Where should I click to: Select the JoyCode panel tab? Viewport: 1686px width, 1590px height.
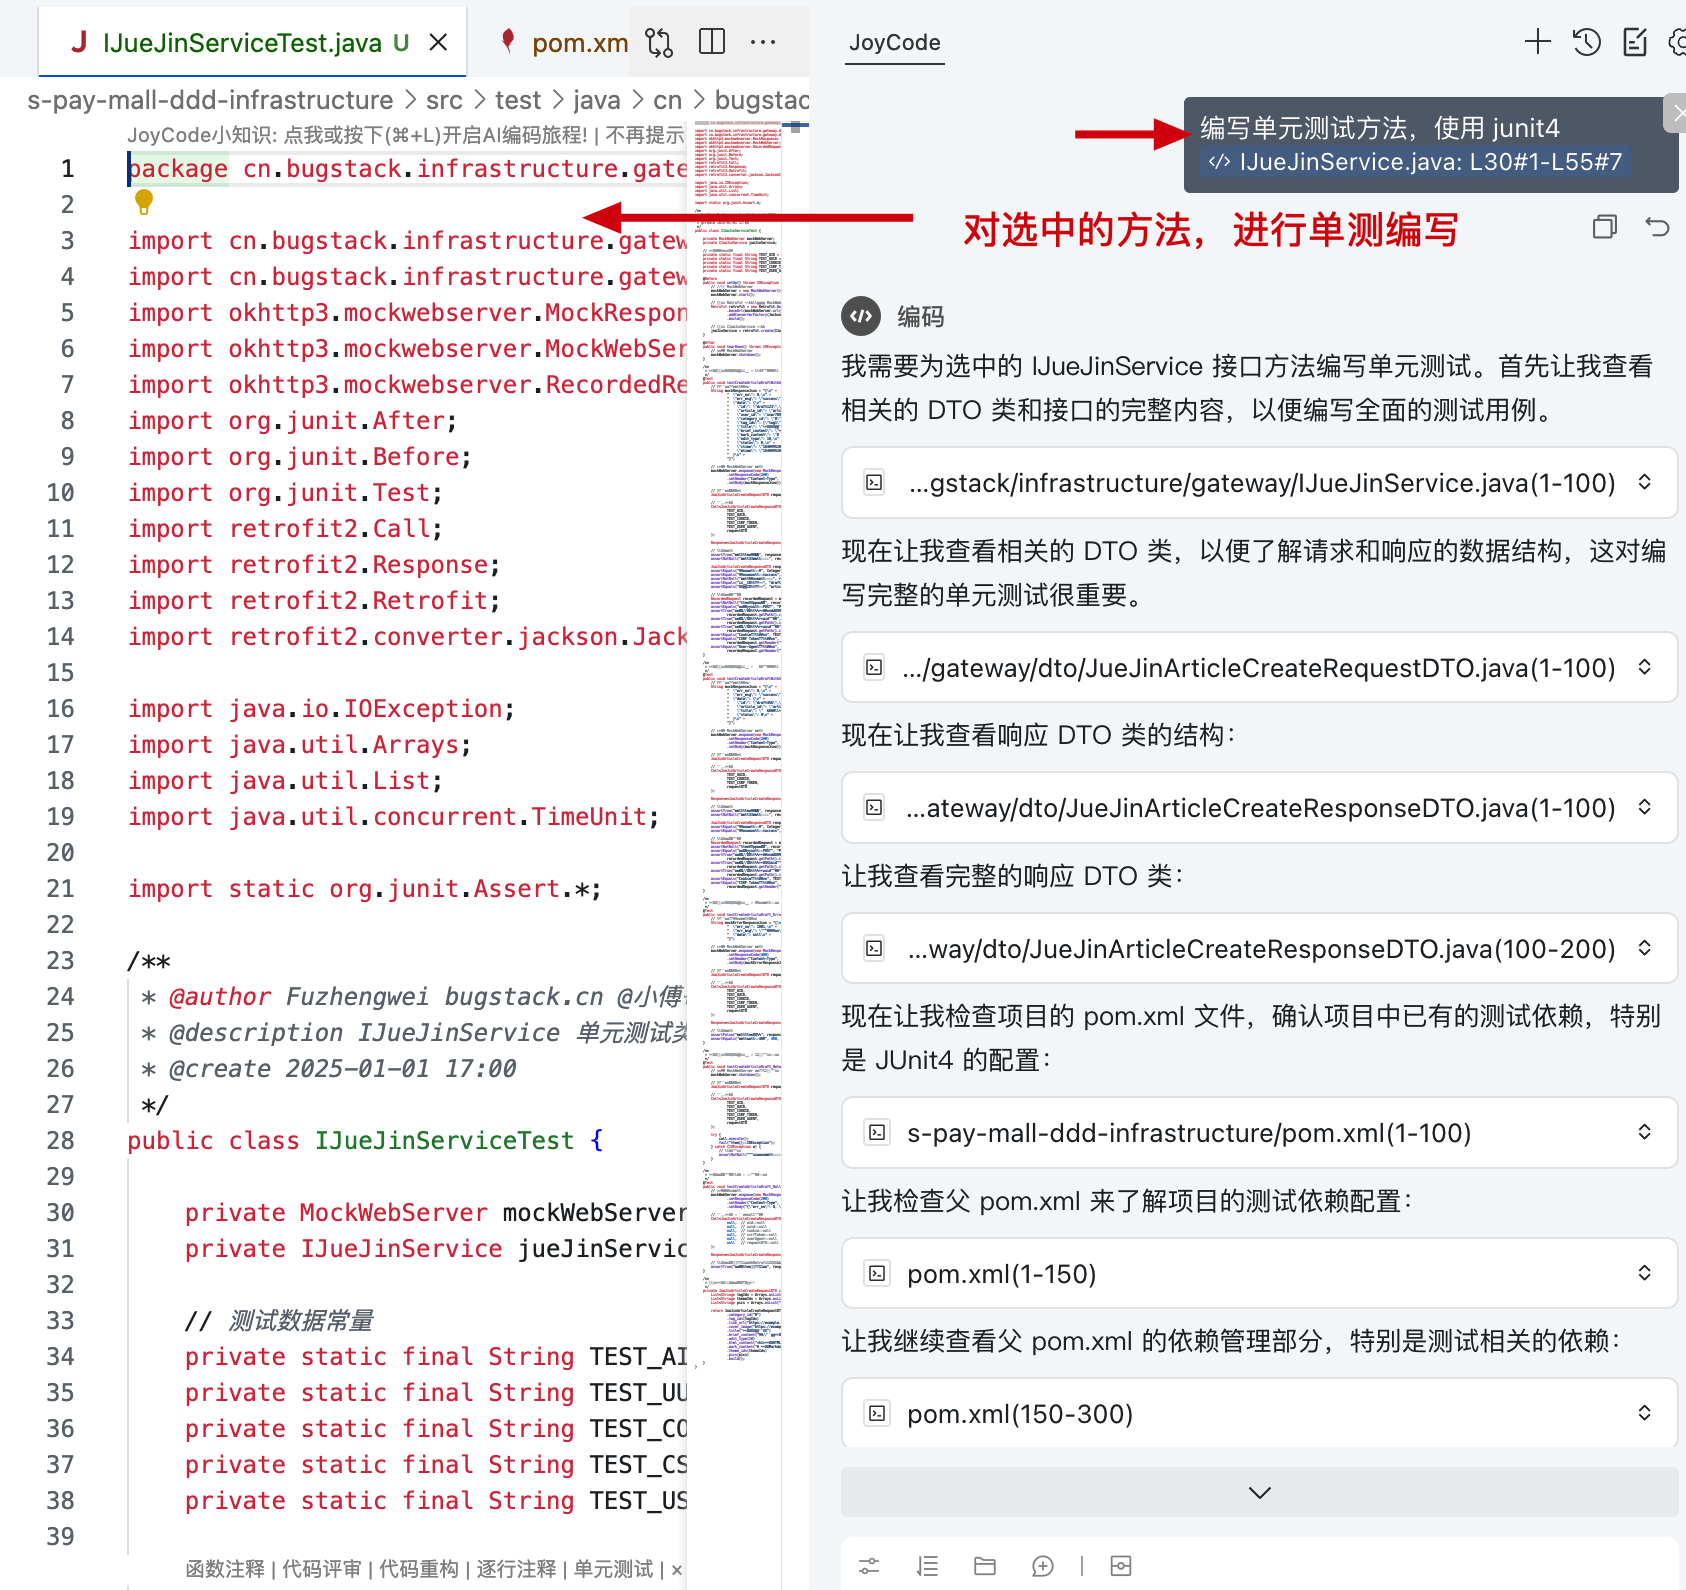tap(894, 43)
